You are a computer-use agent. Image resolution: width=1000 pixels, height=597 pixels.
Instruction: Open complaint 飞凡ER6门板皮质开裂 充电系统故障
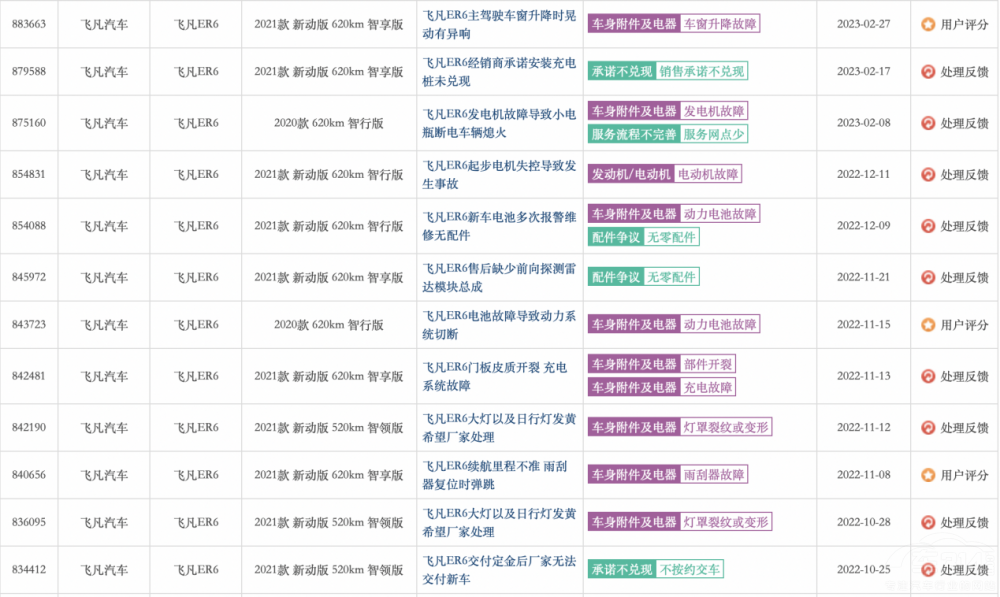click(499, 376)
